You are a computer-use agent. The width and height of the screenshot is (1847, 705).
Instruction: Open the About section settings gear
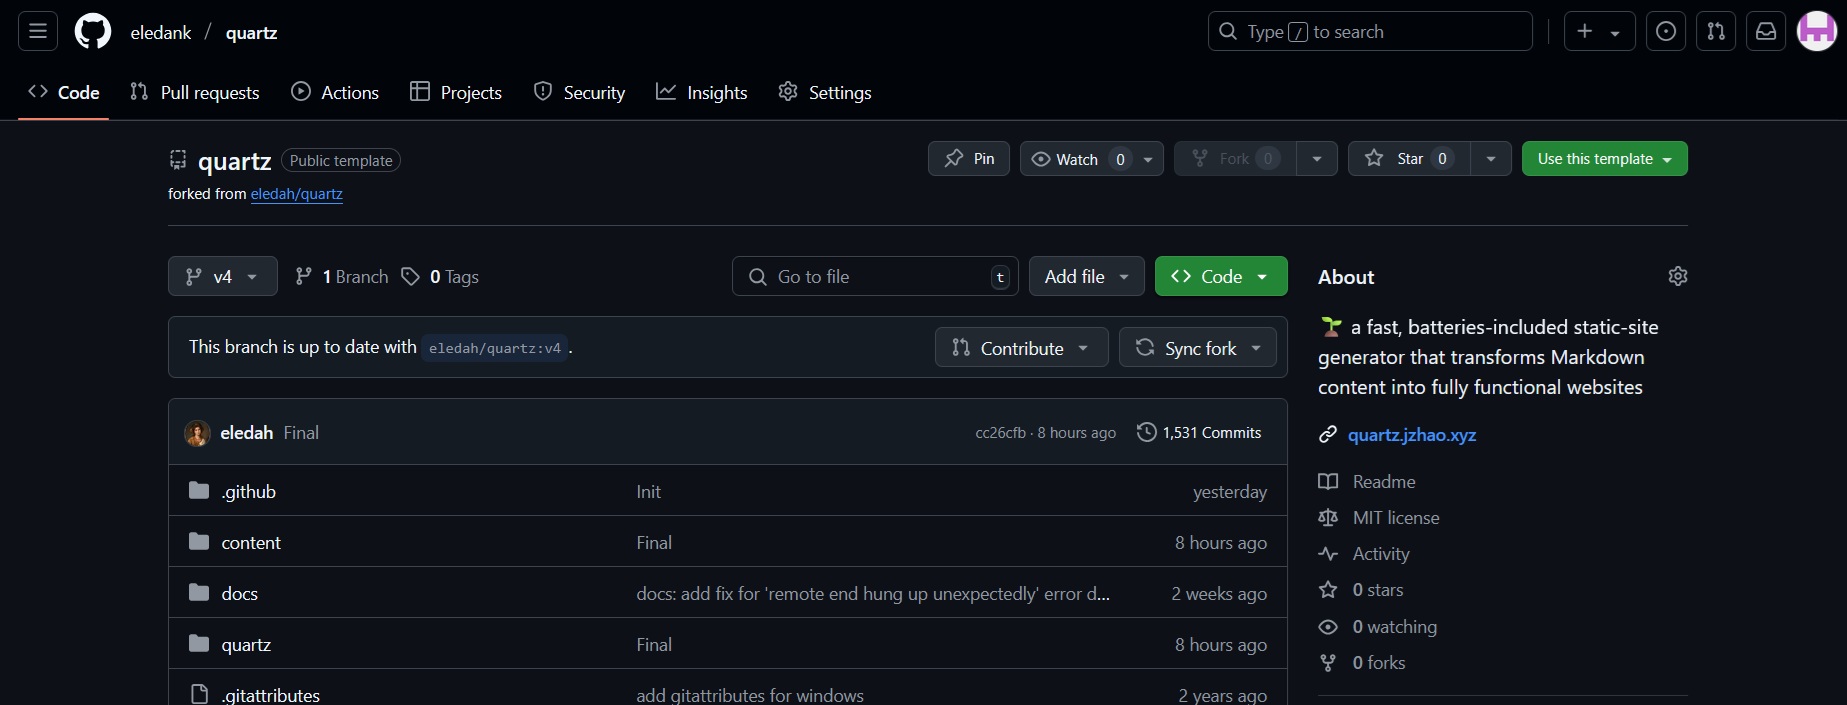pyautogui.click(x=1678, y=276)
